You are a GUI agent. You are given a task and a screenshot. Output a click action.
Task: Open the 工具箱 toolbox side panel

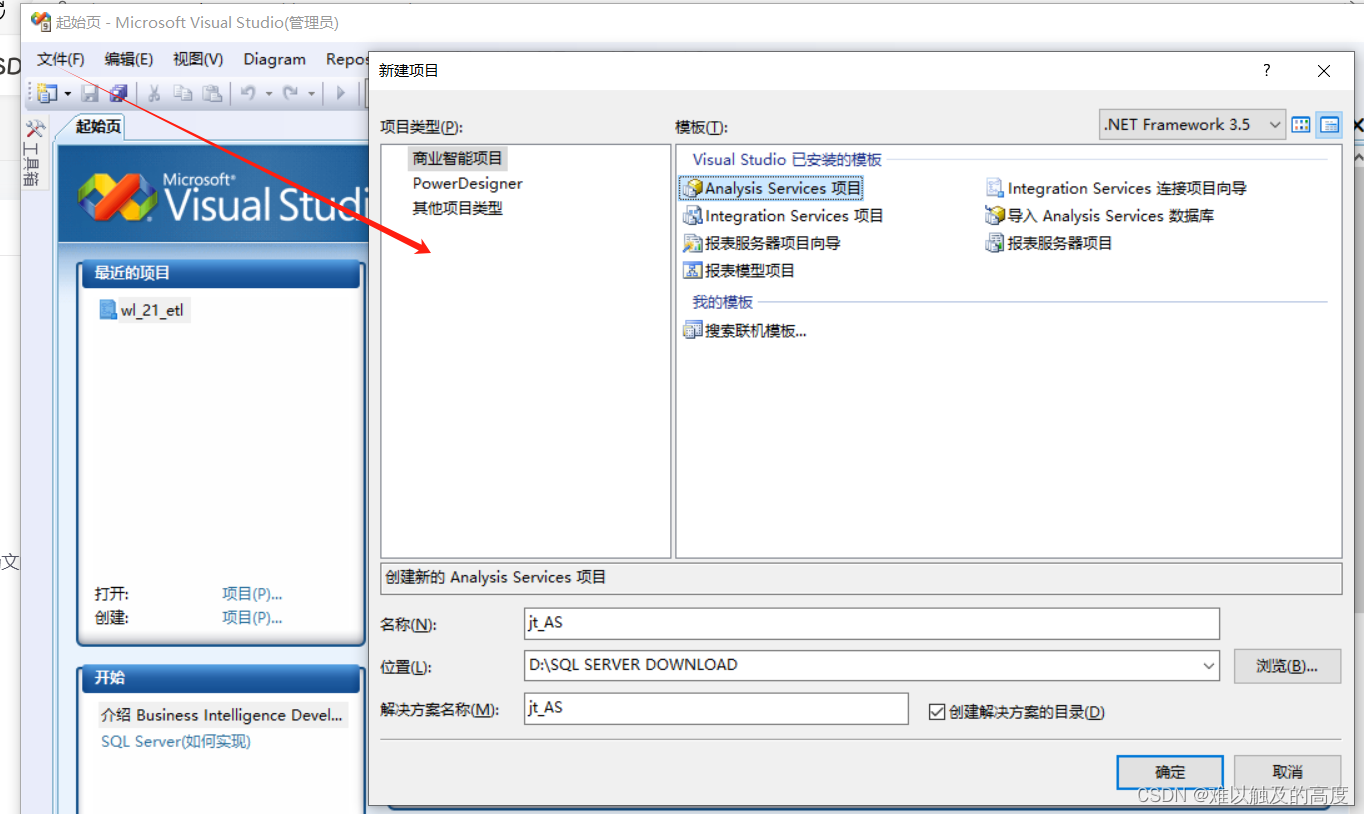coord(34,152)
